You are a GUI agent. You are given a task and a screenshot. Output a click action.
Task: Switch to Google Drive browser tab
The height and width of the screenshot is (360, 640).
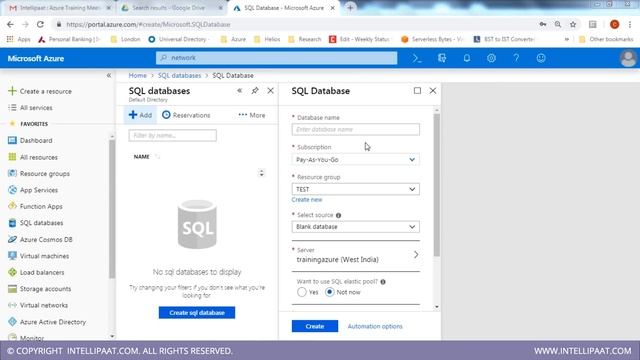(x=172, y=8)
